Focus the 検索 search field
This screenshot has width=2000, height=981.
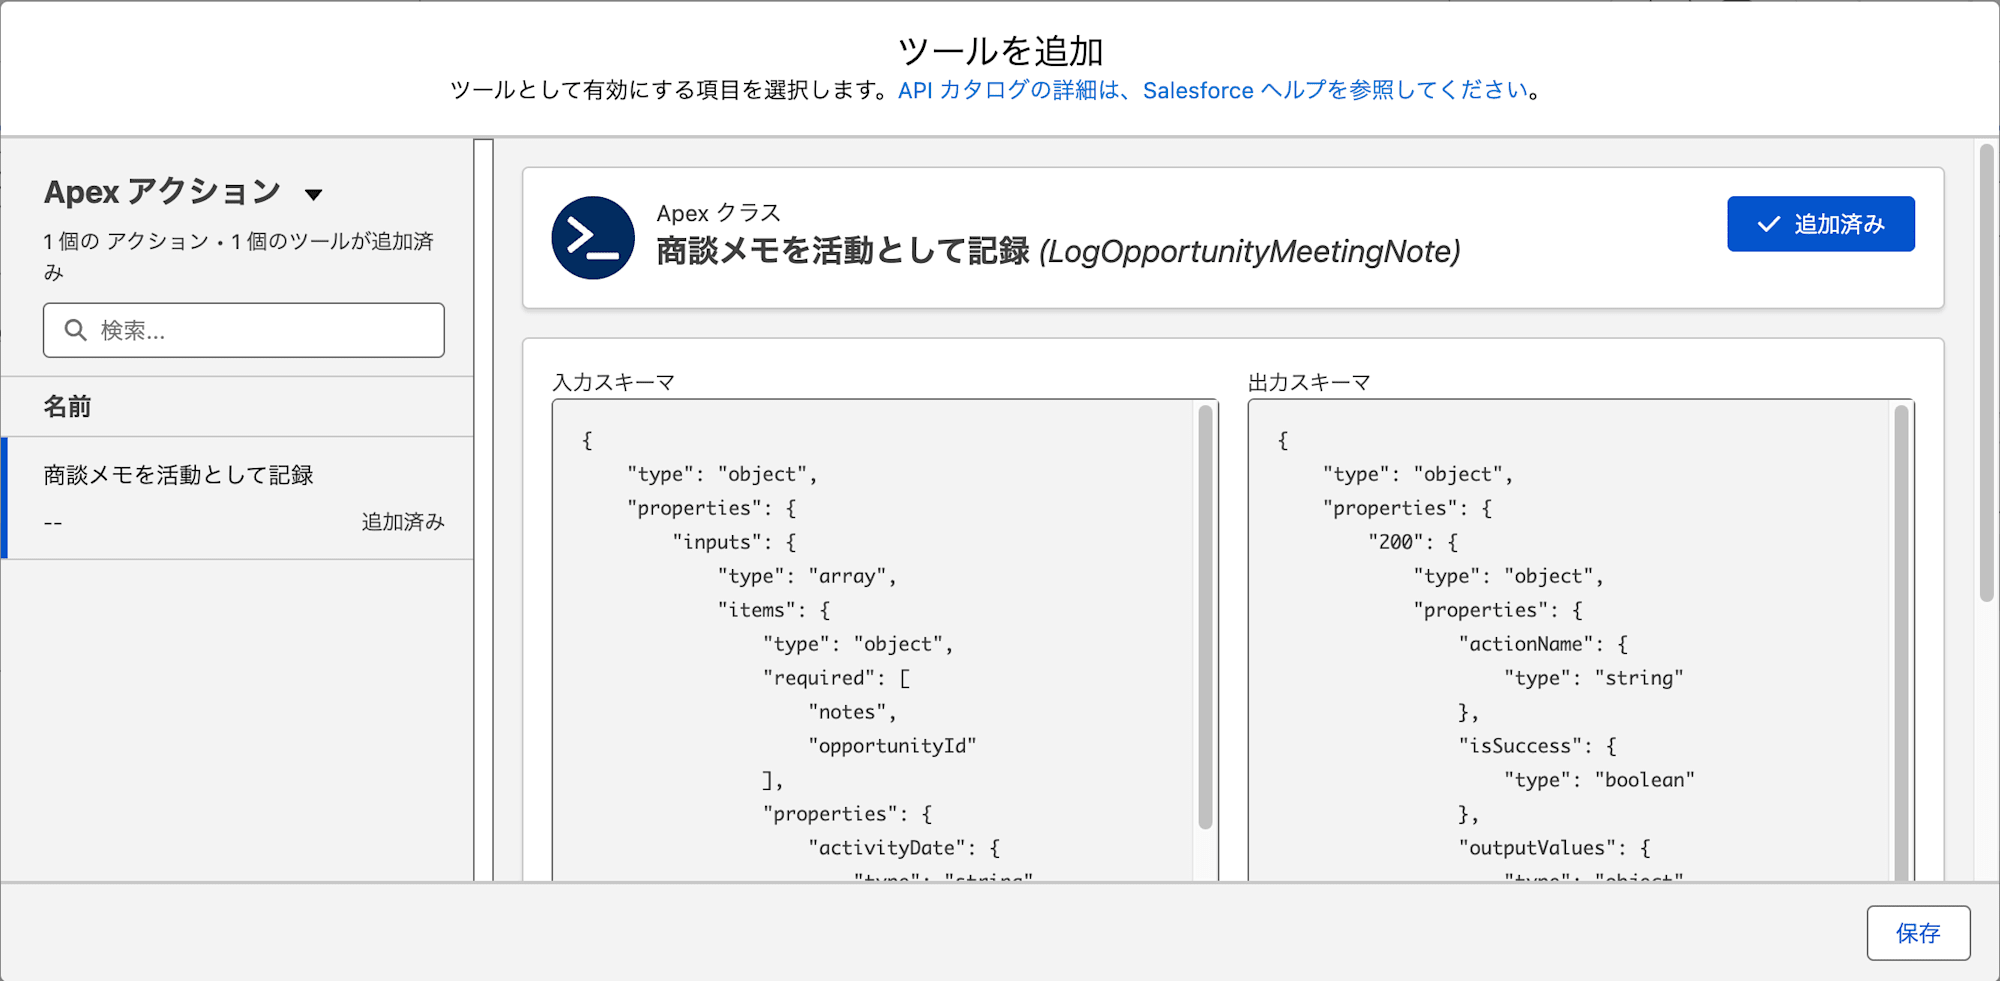pyautogui.click(x=244, y=330)
